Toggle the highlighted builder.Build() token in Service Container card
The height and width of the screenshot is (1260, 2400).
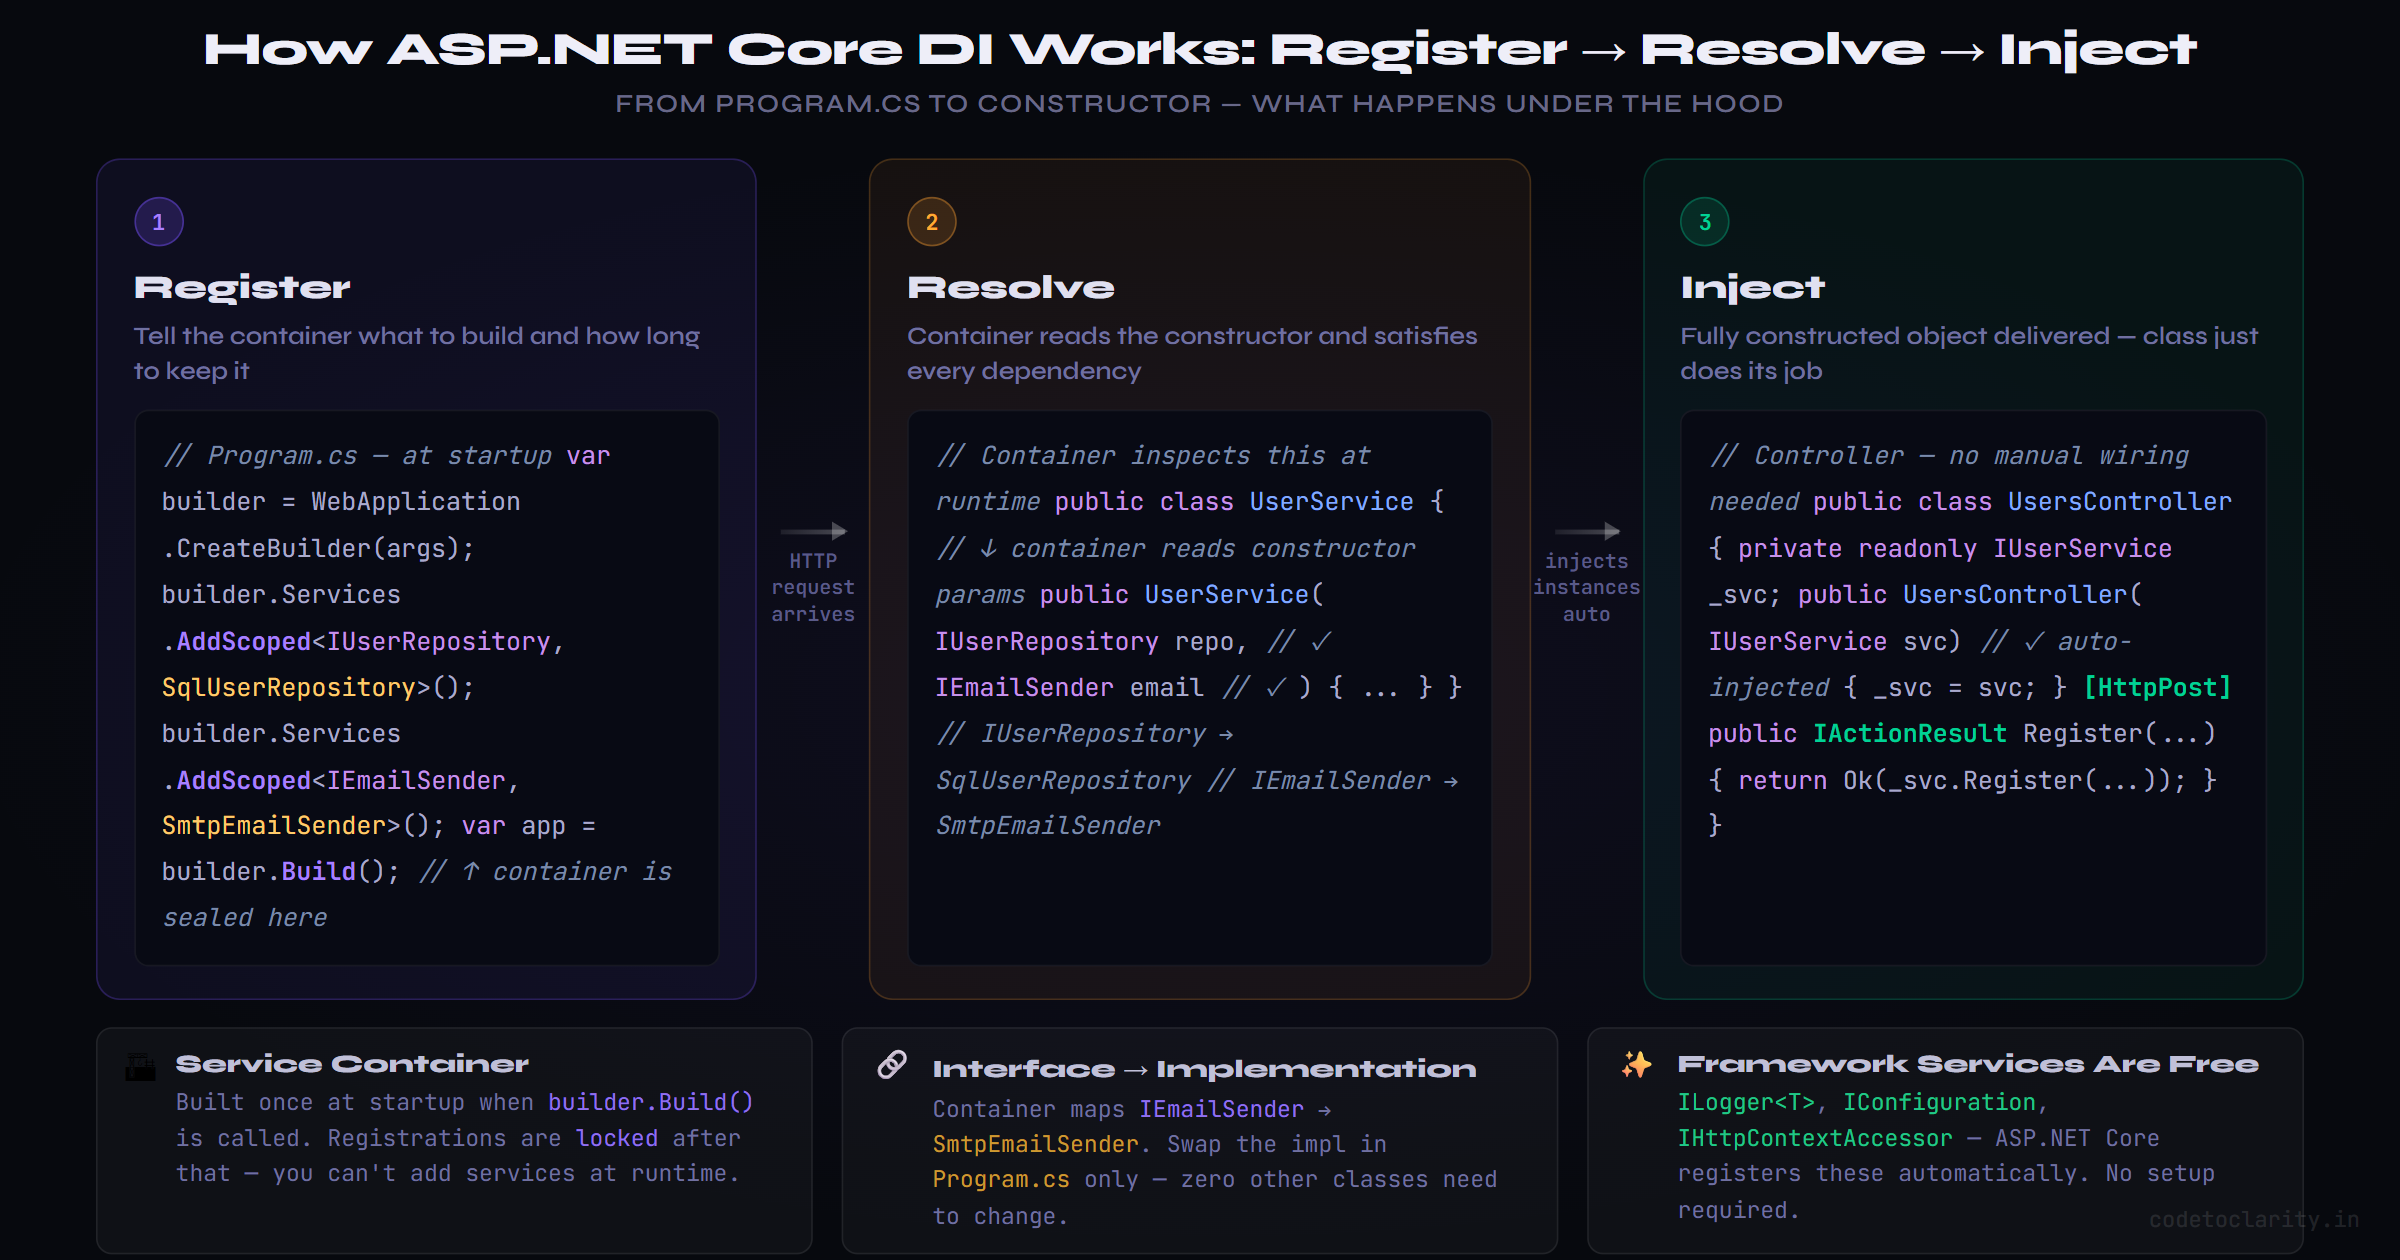click(x=649, y=1101)
